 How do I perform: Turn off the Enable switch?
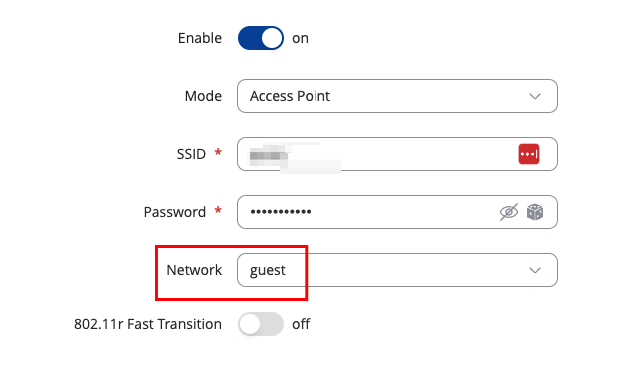pos(261,38)
